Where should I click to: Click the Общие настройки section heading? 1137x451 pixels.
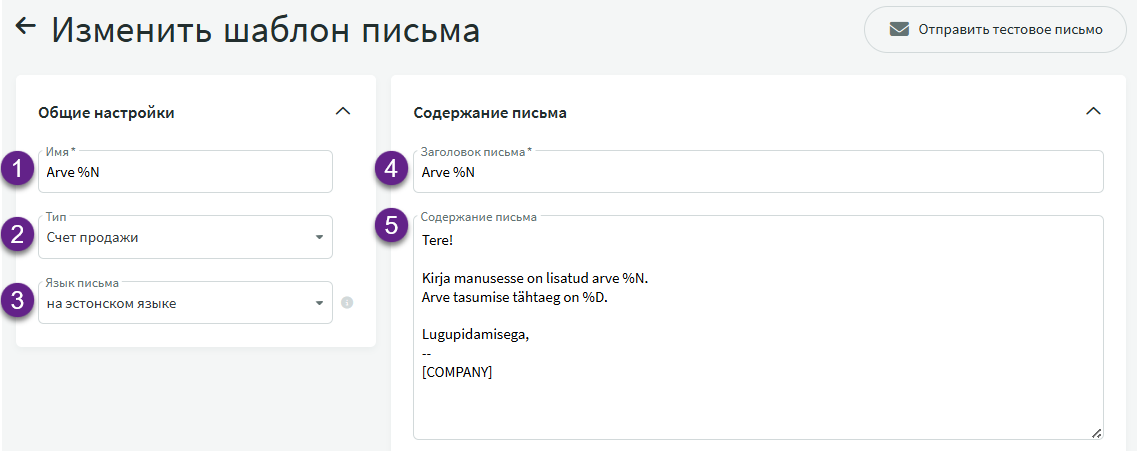106,113
